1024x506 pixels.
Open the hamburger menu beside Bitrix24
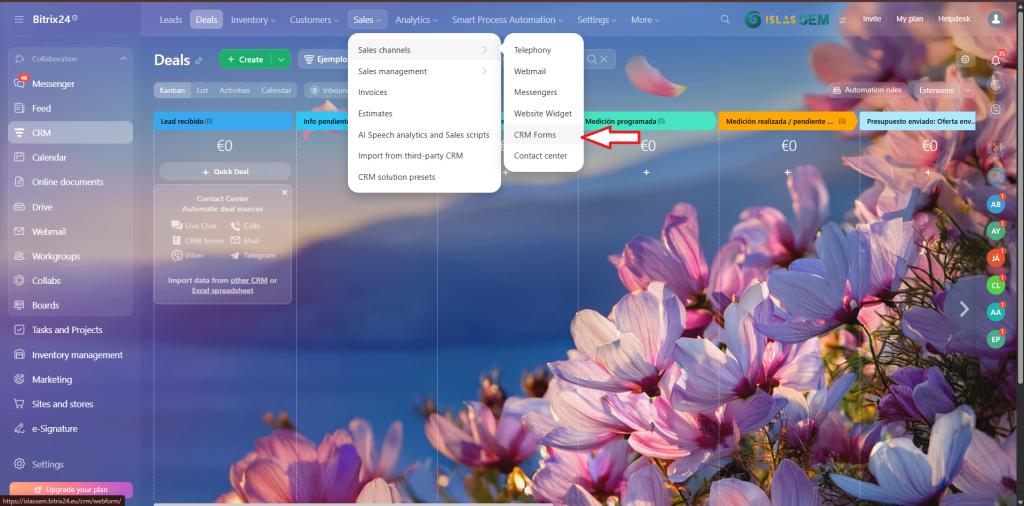[x=20, y=19]
